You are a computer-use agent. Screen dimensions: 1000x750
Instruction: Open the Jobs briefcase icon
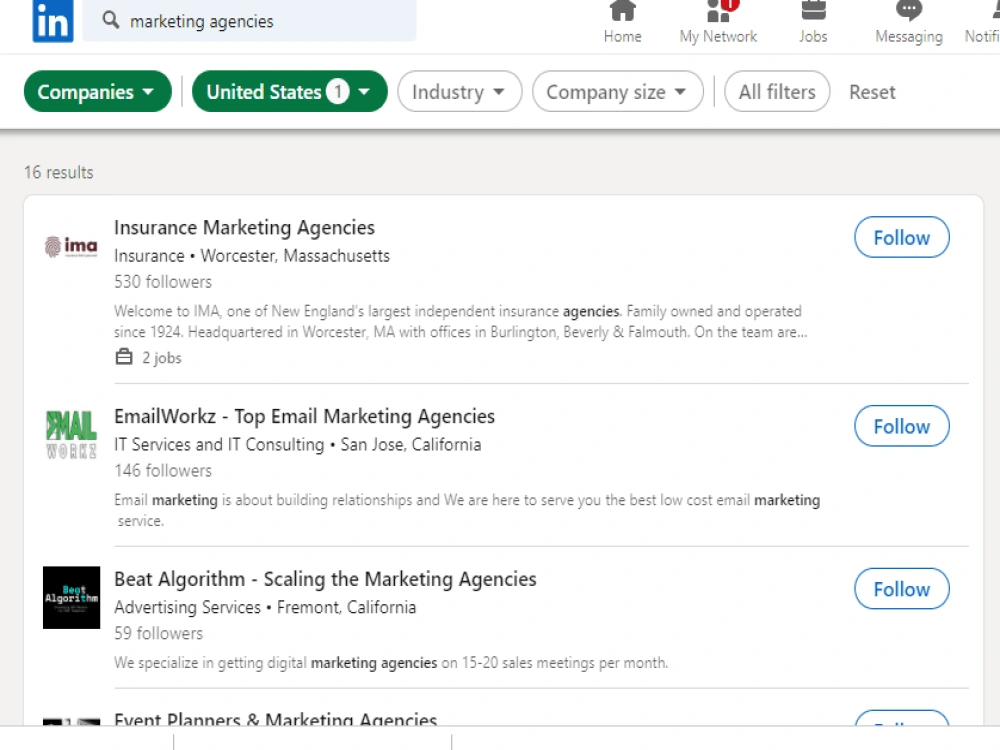(x=813, y=11)
